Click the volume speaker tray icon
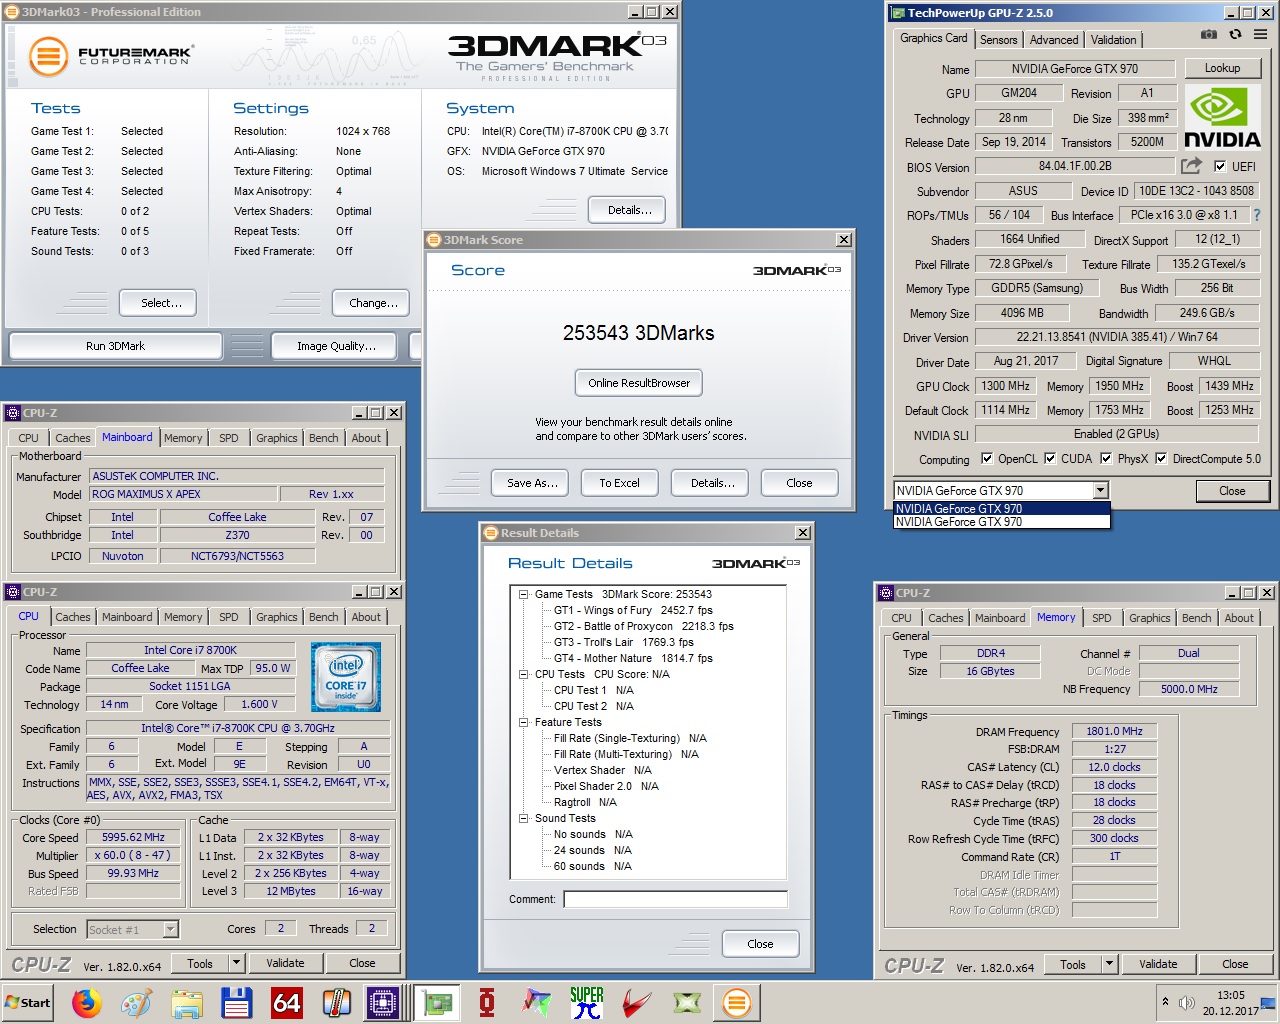The height and width of the screenshot is (1024, 1280). click(x=1186, y=1002)
